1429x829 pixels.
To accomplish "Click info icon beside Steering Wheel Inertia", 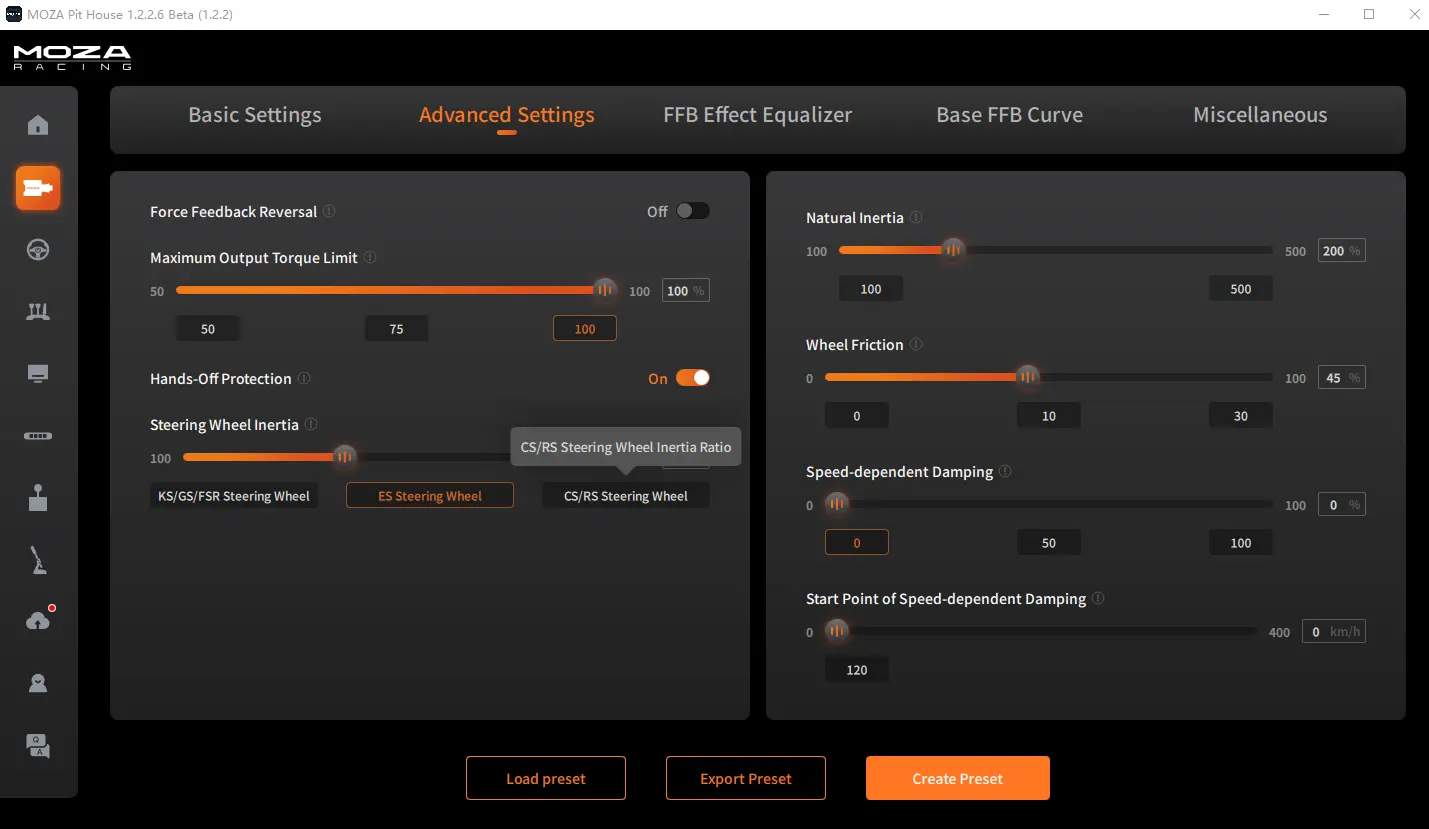I will [x=311, y=425].
